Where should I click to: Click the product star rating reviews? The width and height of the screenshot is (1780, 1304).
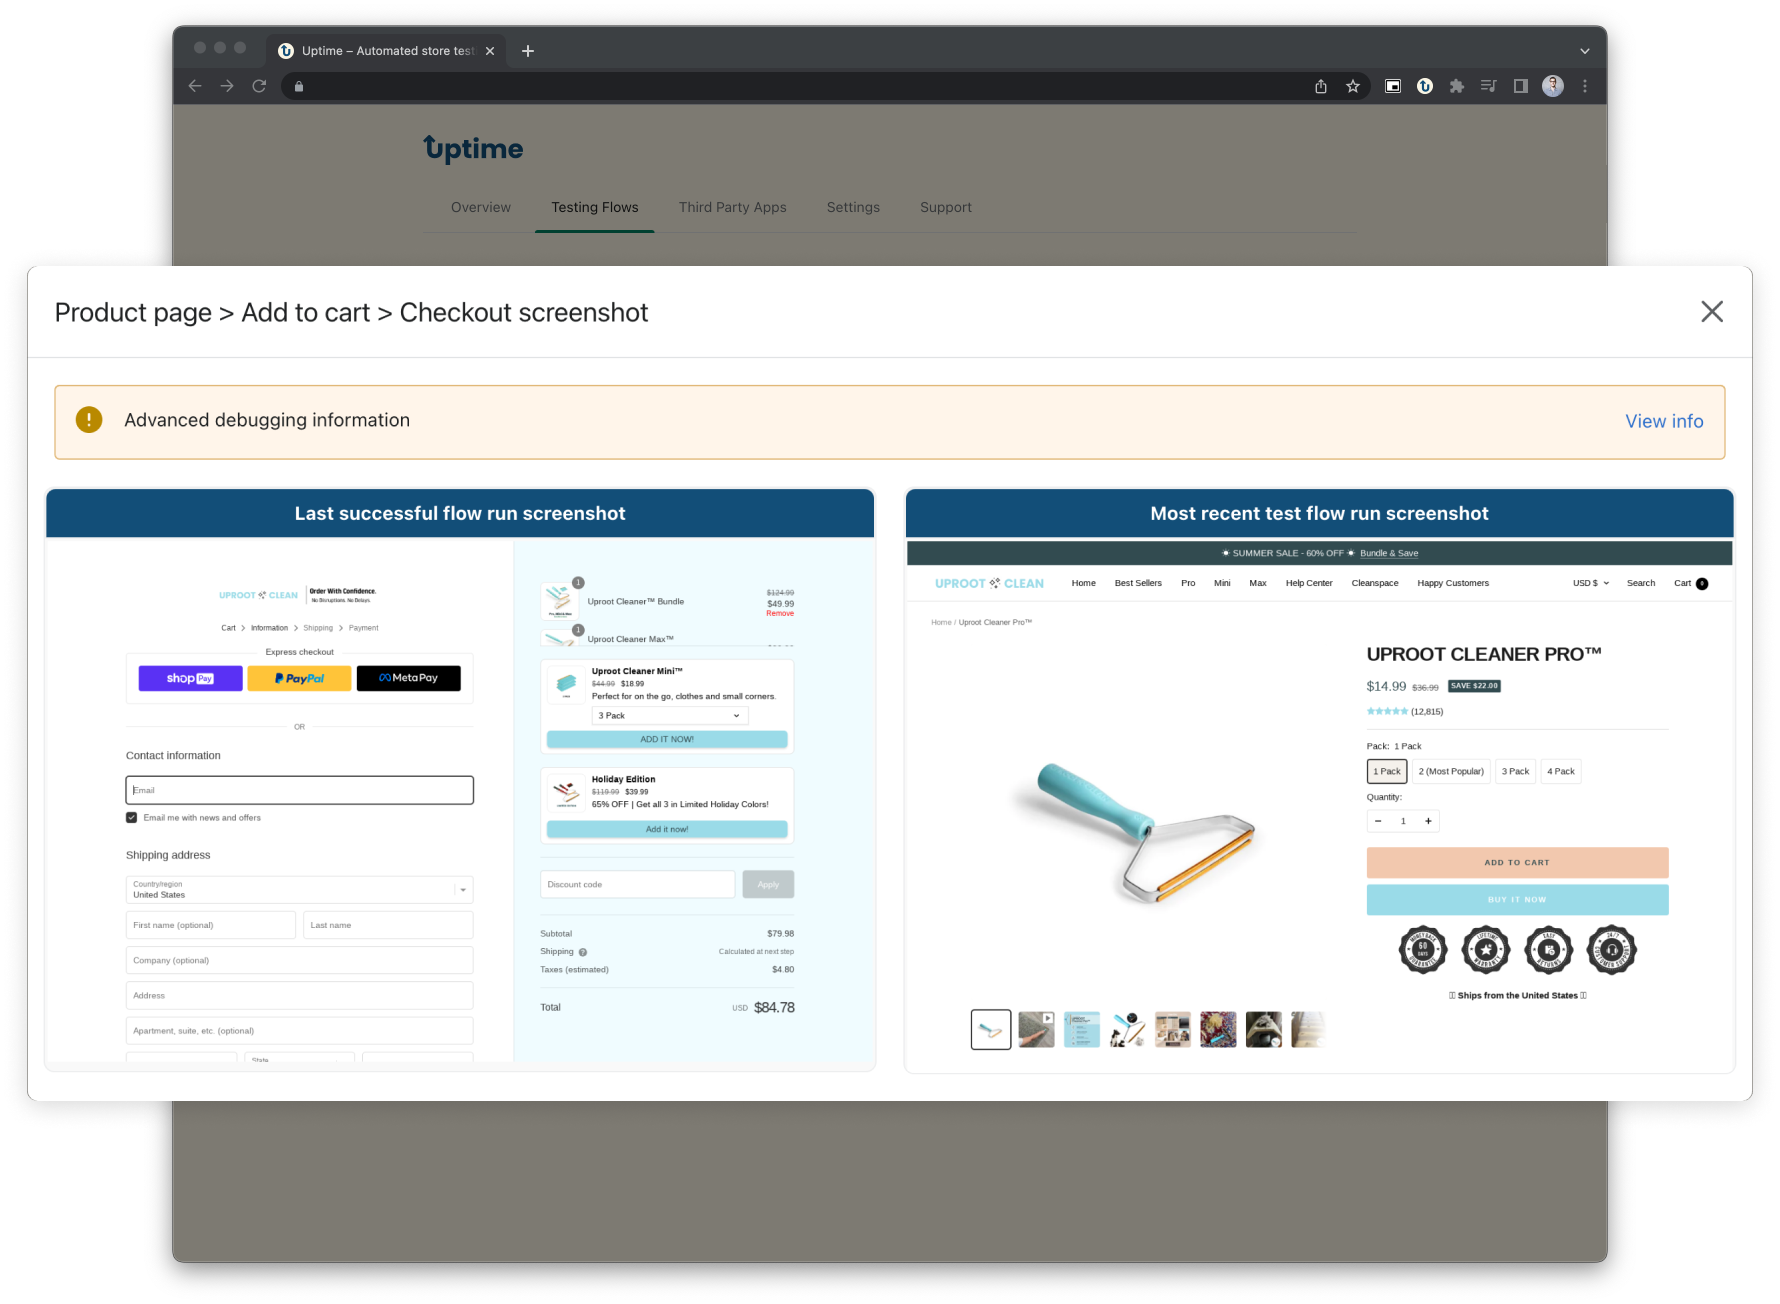click(x=1404, y=712)
